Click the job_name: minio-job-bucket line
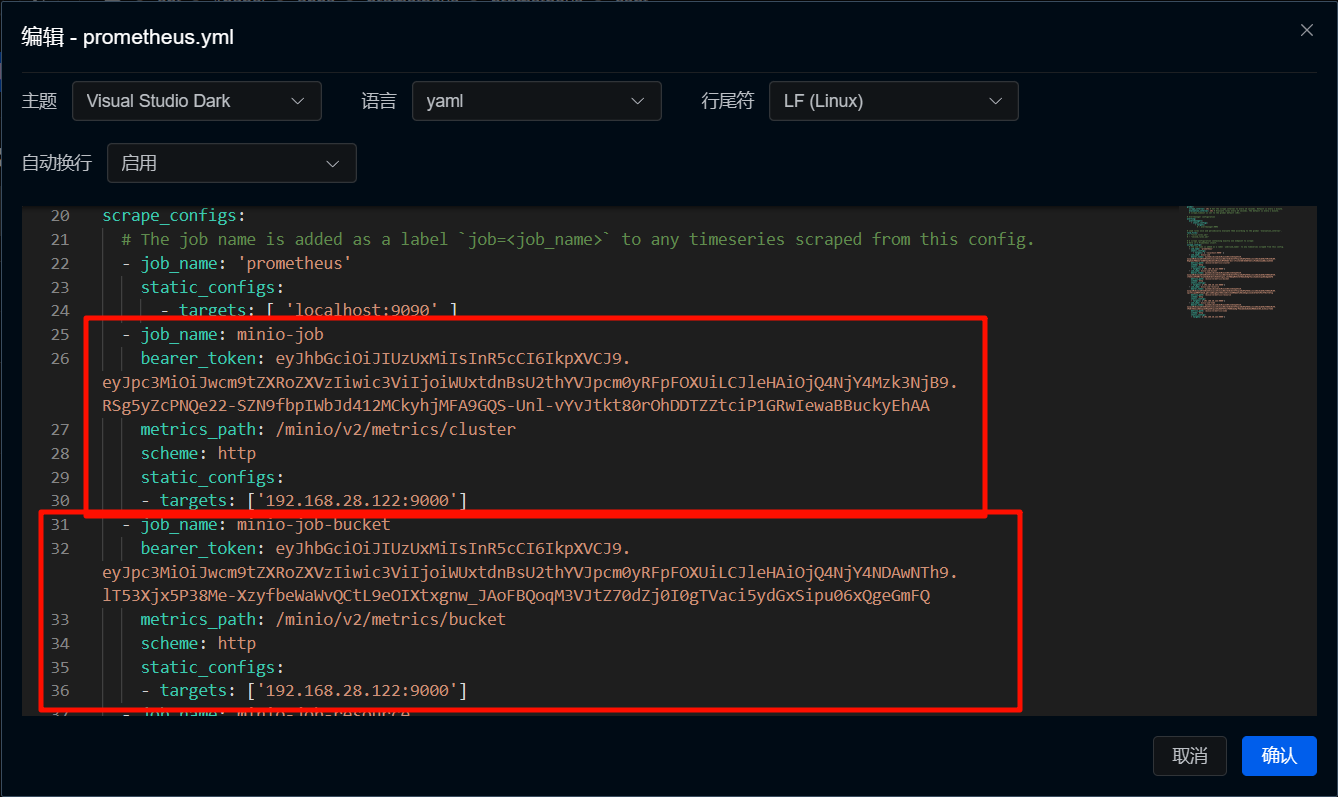This screenshot has width=1338, height=797. (x=255, y=524)
